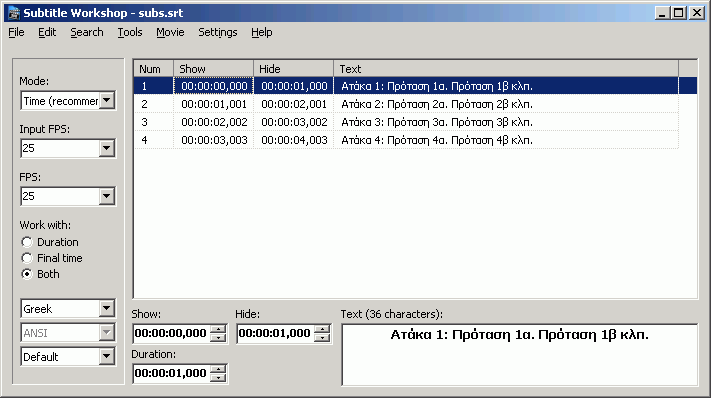The width and height of the screenshot is (711, 398).
Task: Open the Movie menu
Action: point(170,33)
